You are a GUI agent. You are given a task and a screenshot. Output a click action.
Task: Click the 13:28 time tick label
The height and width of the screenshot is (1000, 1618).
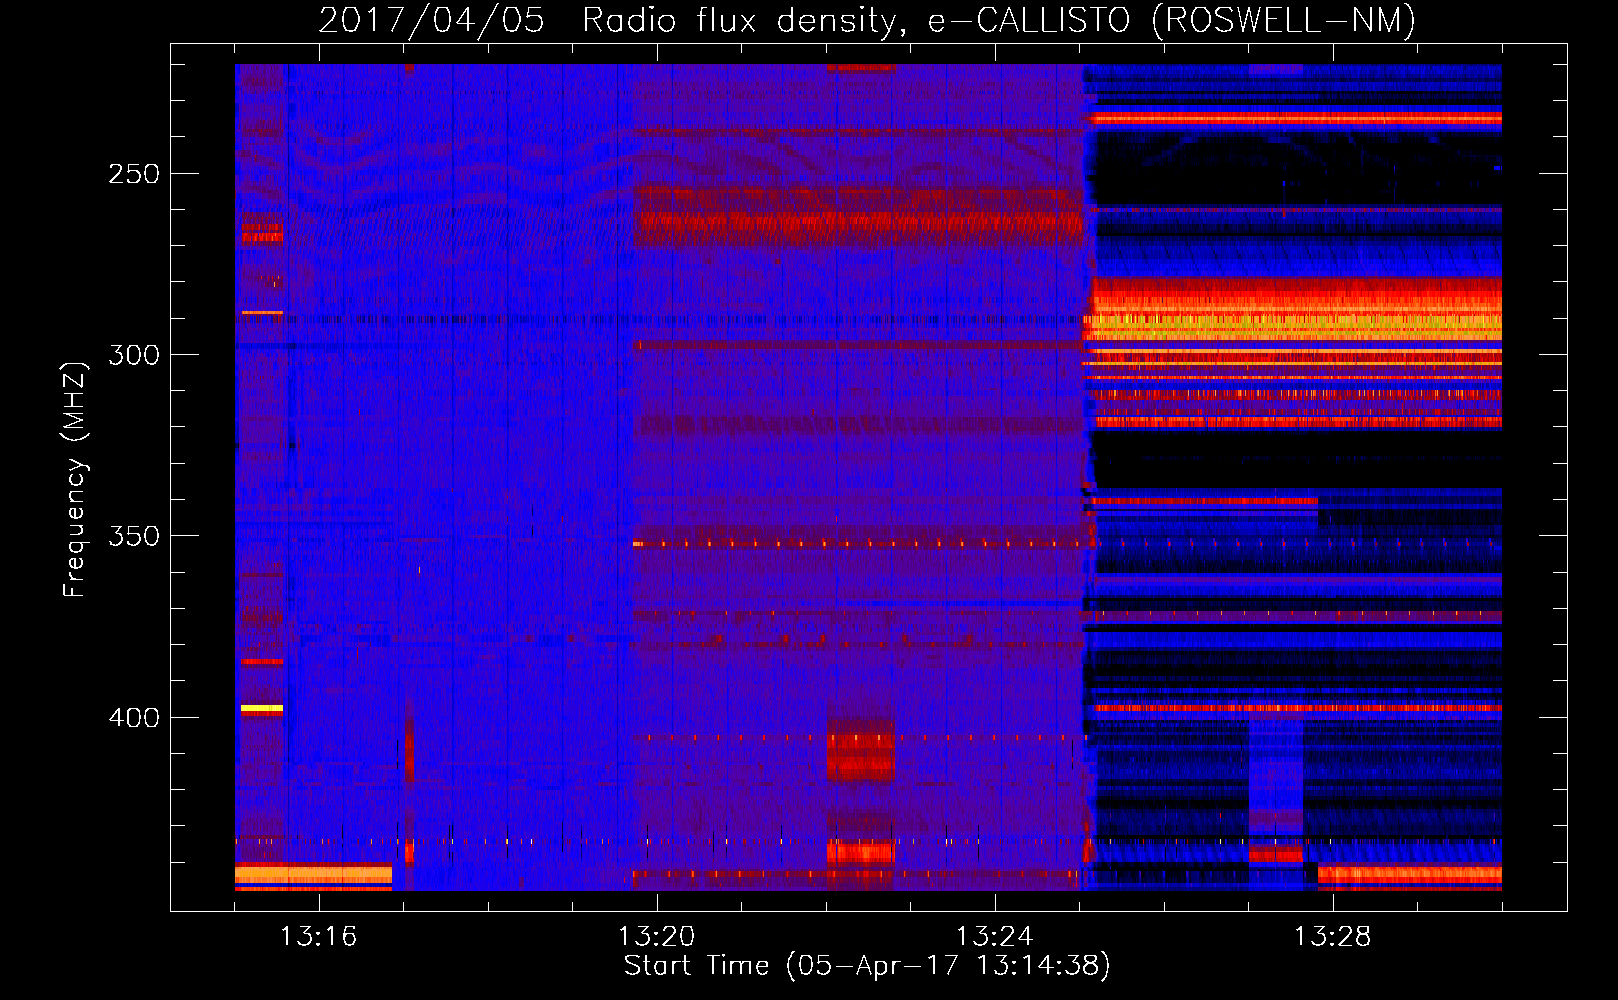tap(1332, 936)
